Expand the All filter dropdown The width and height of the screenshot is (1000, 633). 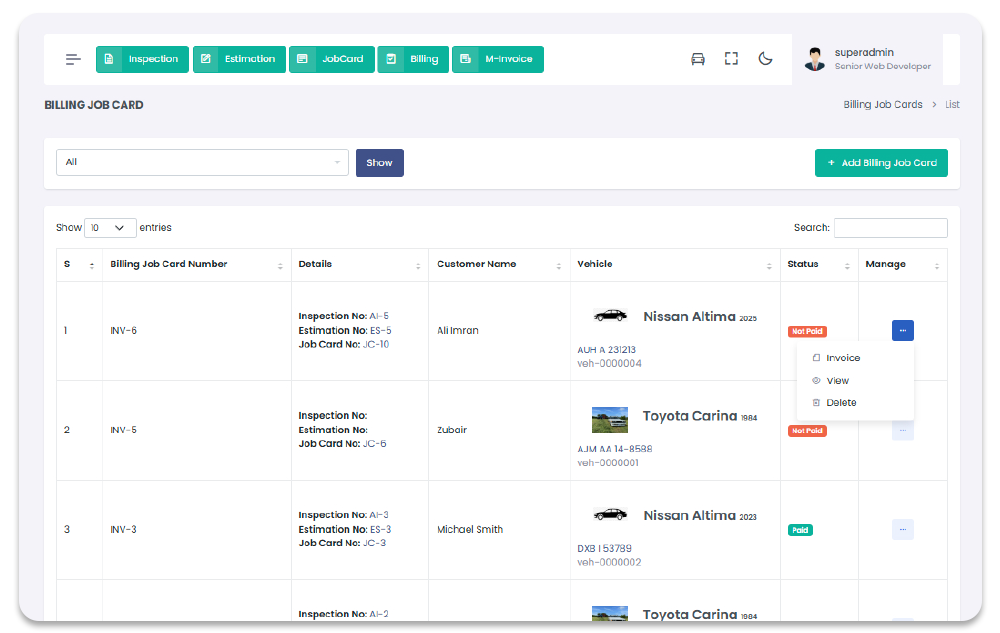[202, 162]
